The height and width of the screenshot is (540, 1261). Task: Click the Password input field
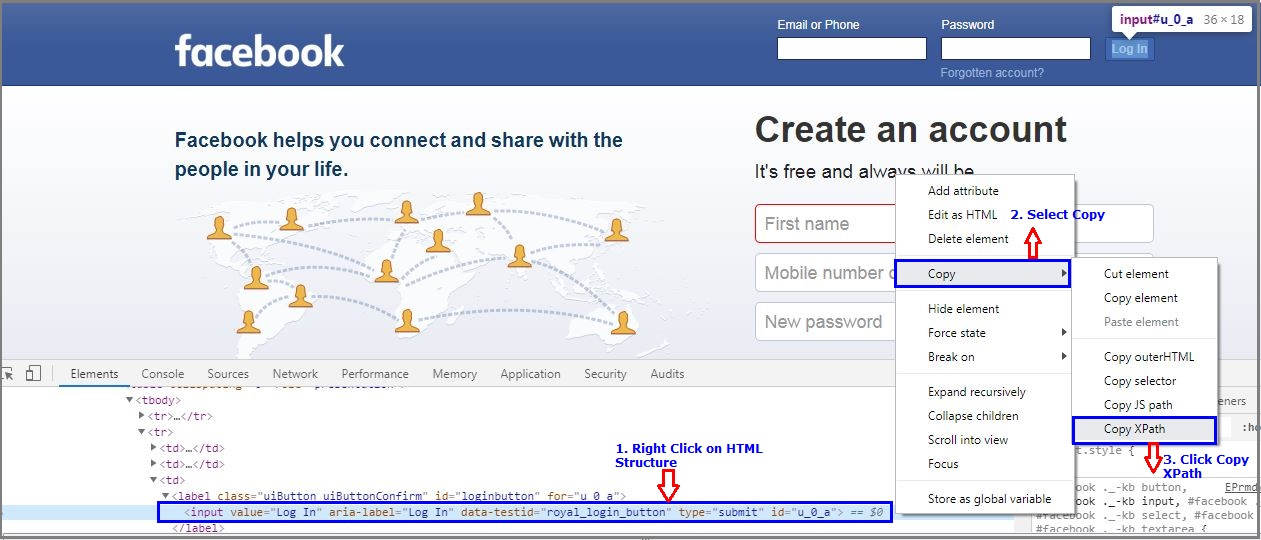click(x=1016, y=48)
